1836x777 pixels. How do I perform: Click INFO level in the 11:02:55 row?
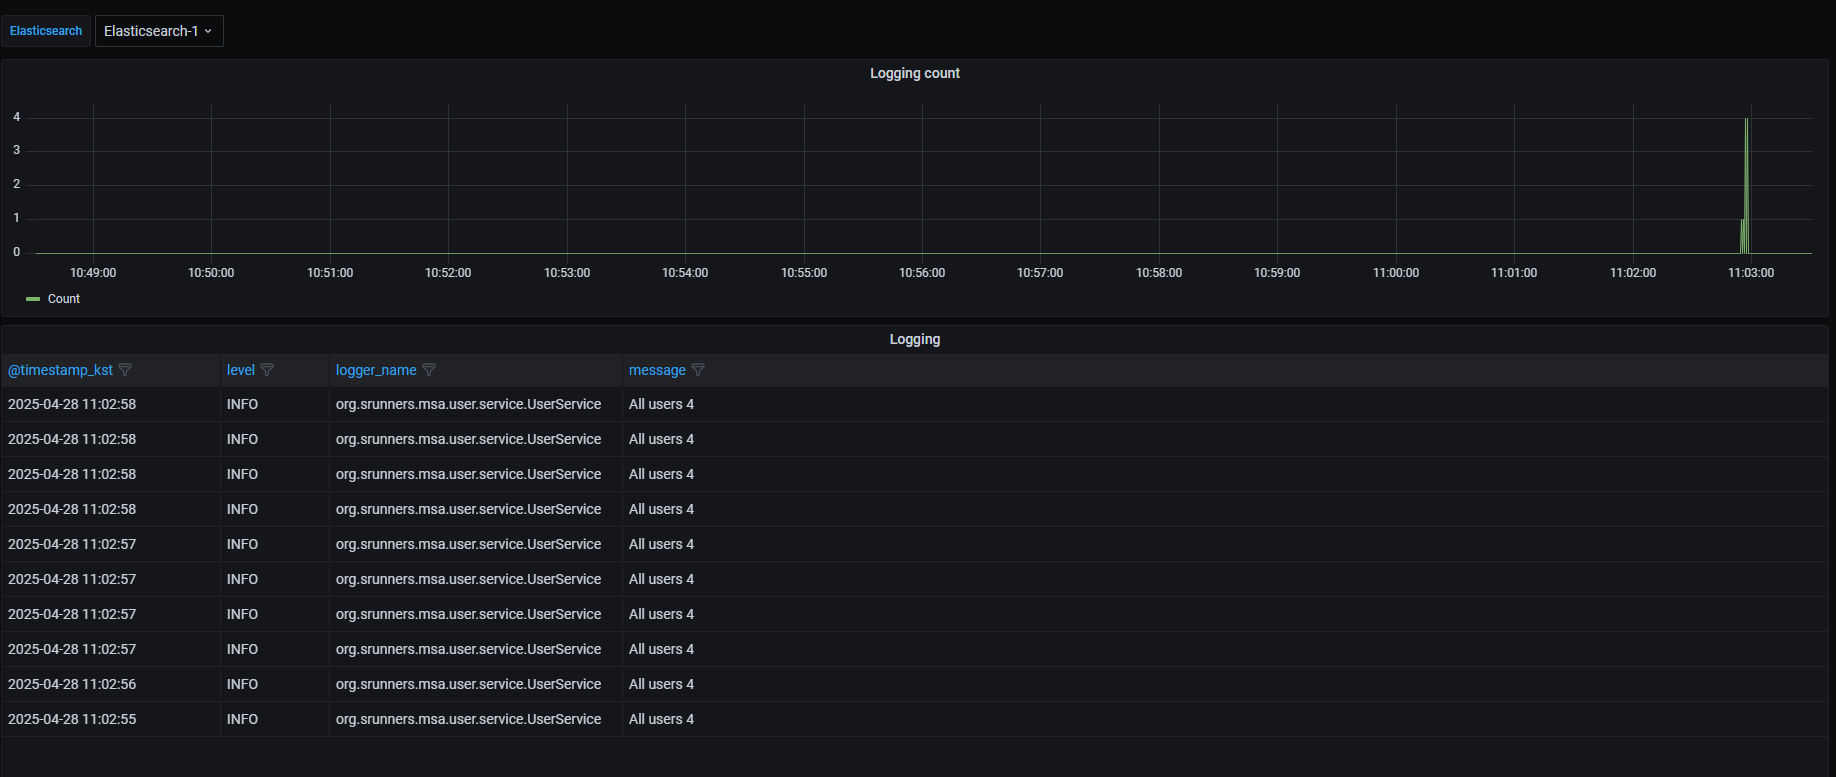242,719
